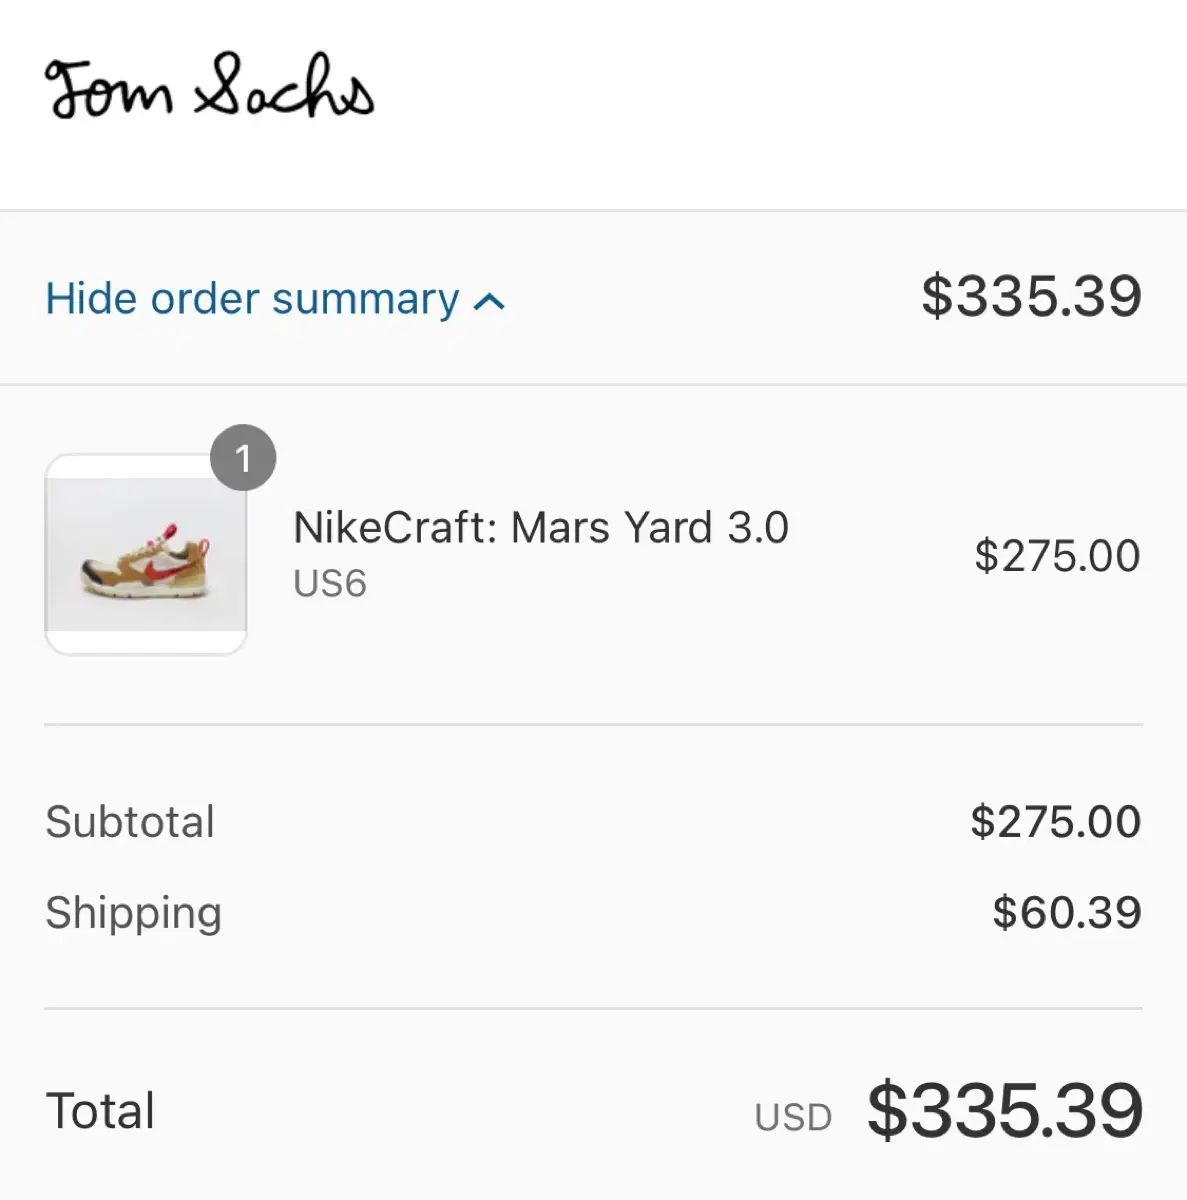The width and height of the screenshot is (1187, 1200).
Task: Open the Mars Yard shoe thumbnail
Action: coord(146,555)
